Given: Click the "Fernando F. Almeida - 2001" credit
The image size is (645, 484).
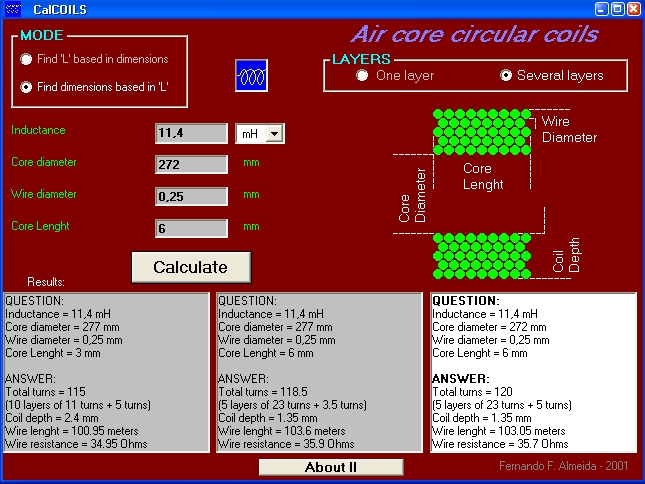Looking at the screenshot, I should [564, 466].
